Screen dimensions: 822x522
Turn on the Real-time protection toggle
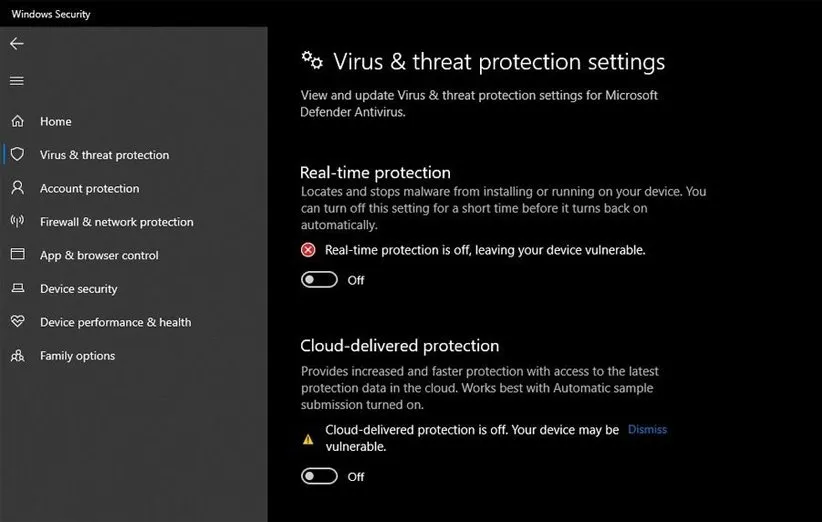pos(319,280)
